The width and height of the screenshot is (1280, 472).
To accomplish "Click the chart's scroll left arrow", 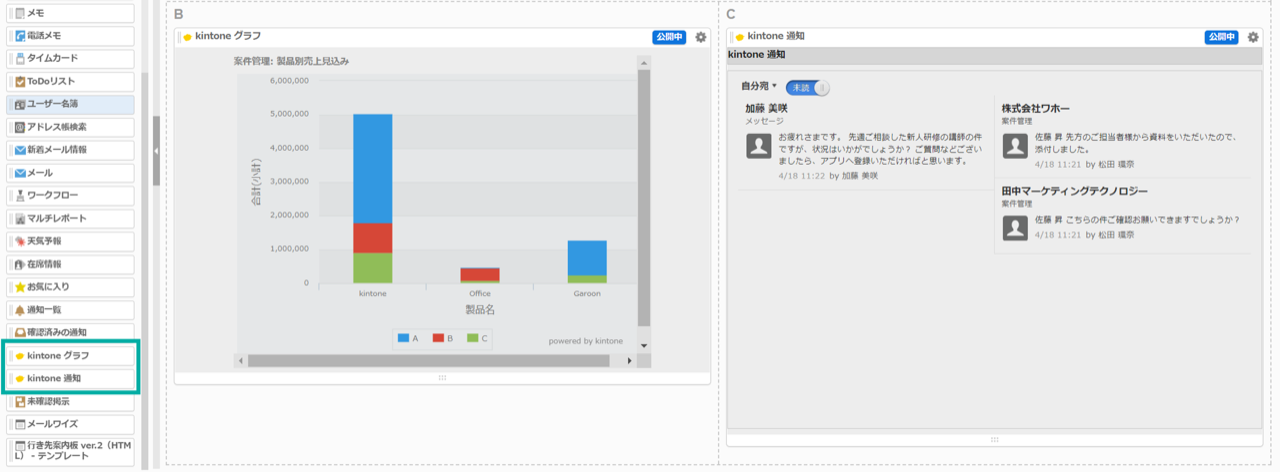I will tap(240, 360).
